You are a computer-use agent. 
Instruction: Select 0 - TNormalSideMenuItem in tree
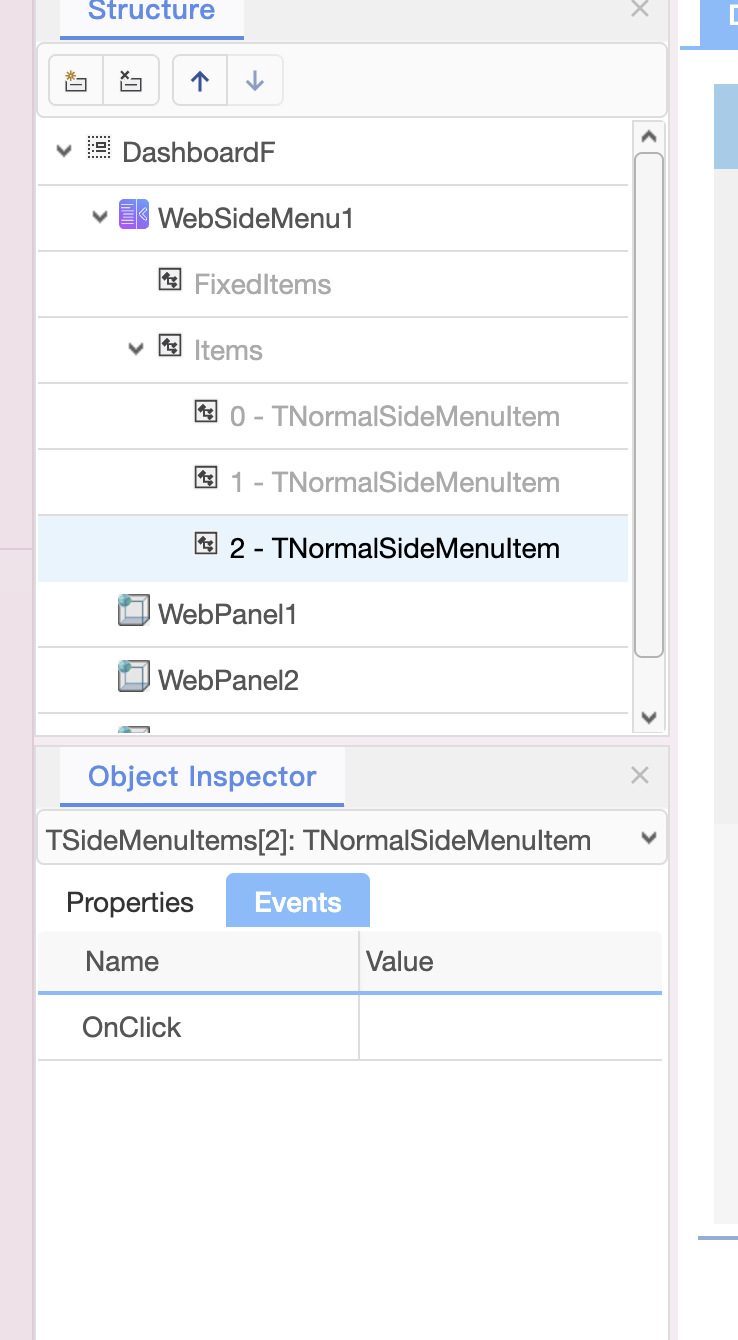(x=394, y=416)
